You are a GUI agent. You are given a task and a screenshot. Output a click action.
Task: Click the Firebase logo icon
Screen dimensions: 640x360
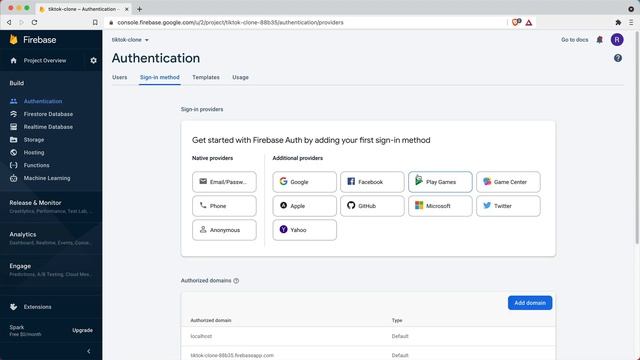(13, 40)
